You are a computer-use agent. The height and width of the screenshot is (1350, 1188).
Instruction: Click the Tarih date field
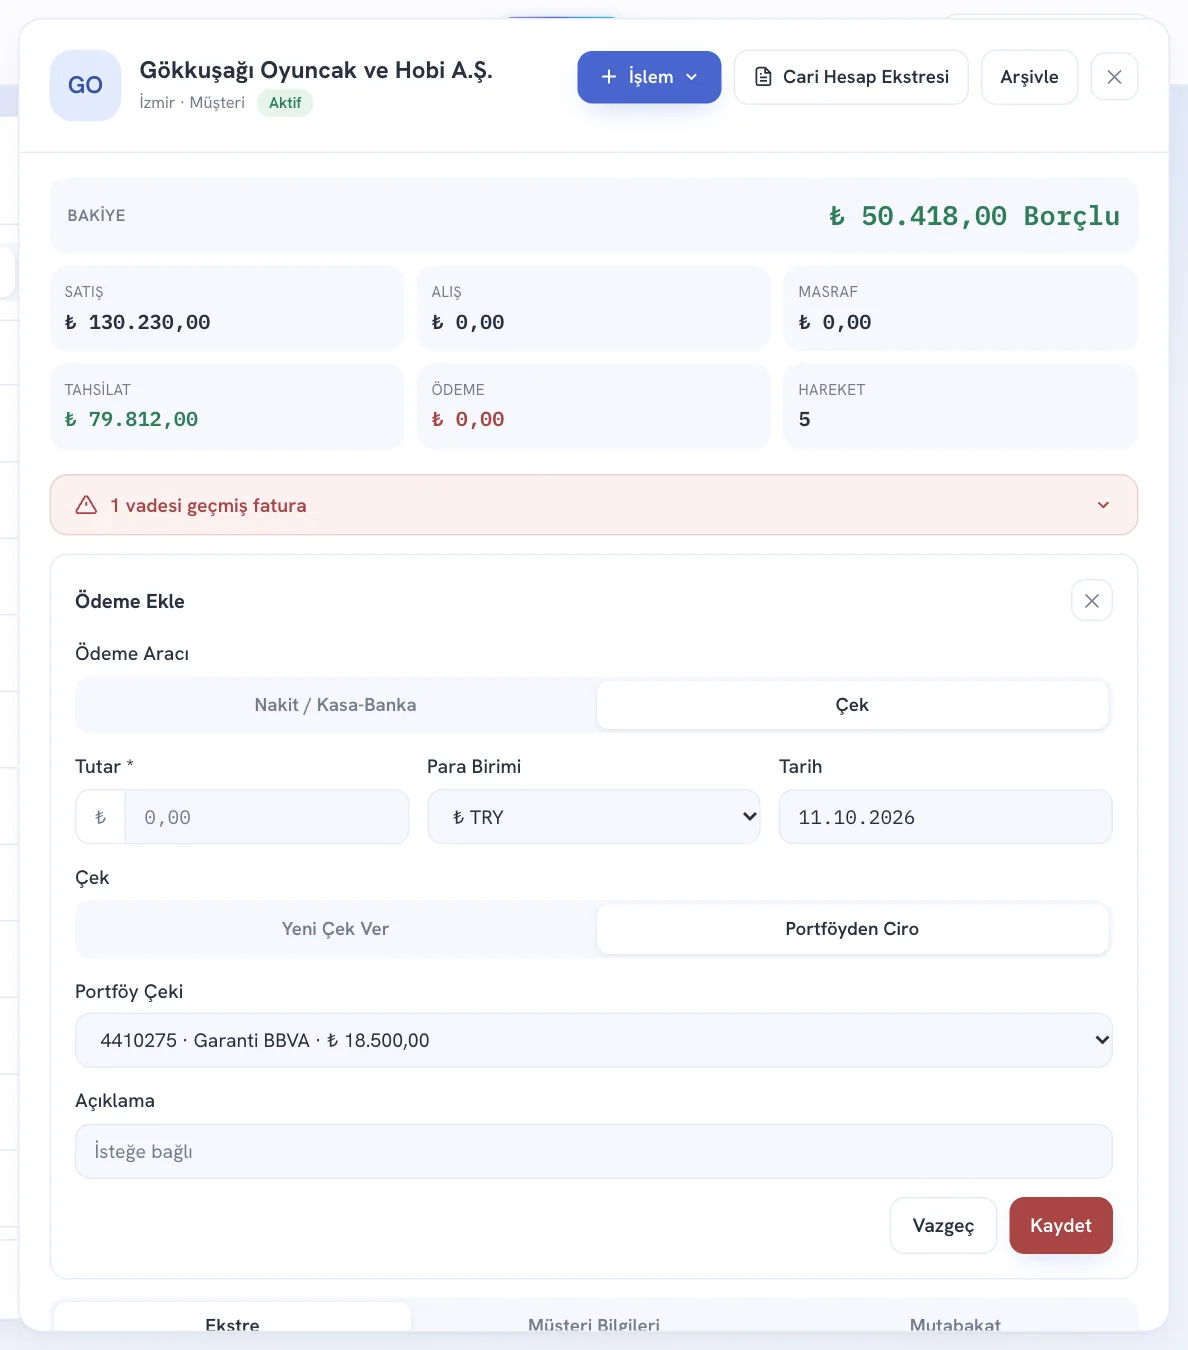pyautogui.click(x=945, y=817)
